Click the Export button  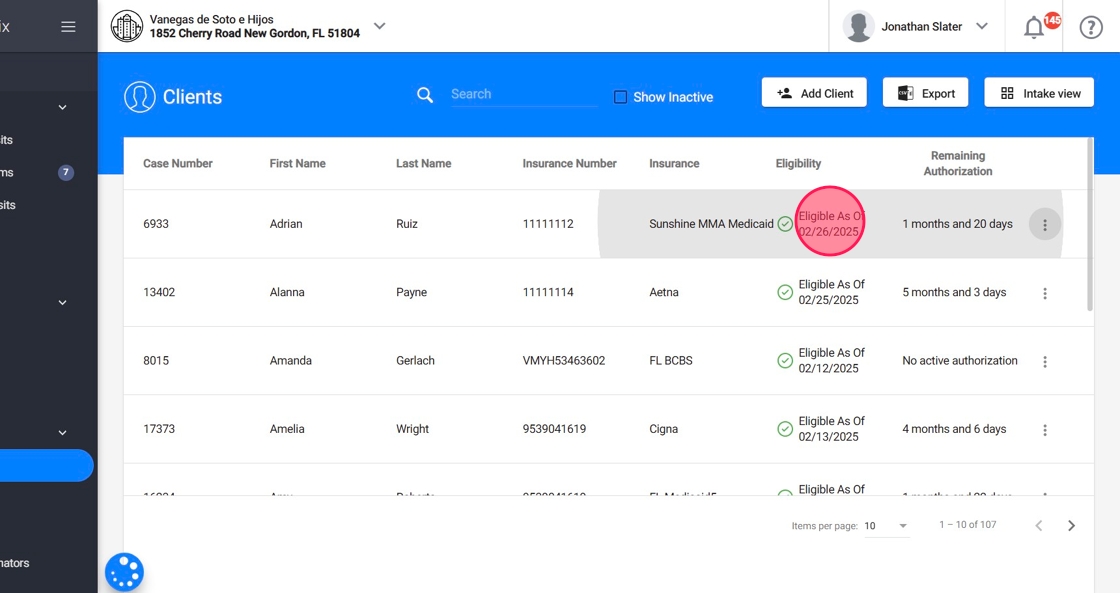click(926, 93)
